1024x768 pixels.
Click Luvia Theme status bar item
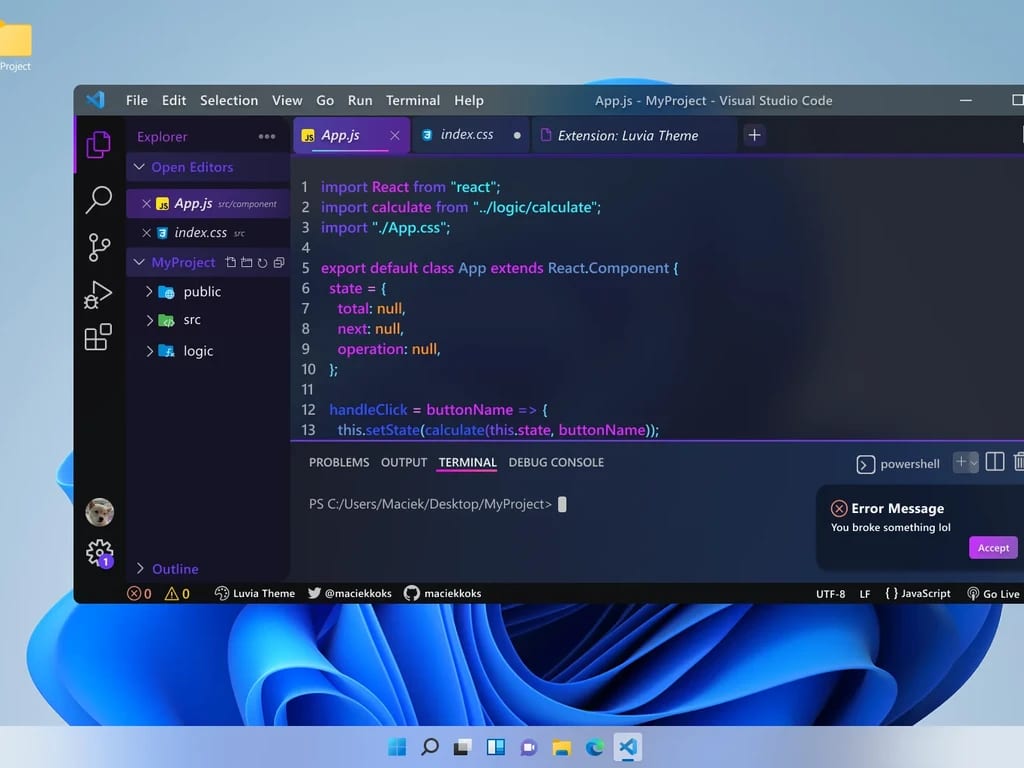click(x=255, y=594)
